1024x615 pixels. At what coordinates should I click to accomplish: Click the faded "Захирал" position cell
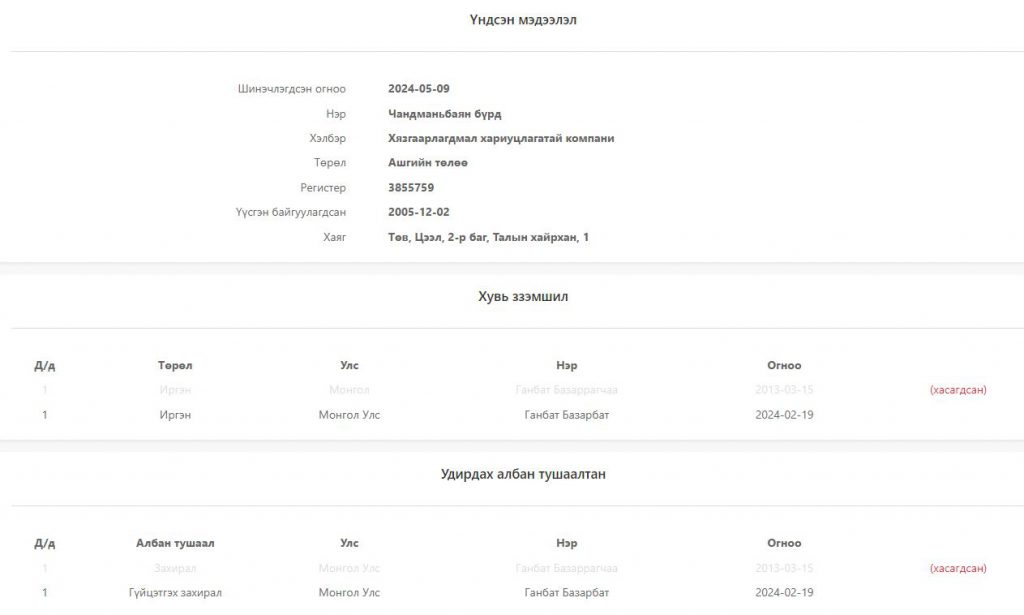click(x=175, y=568)
